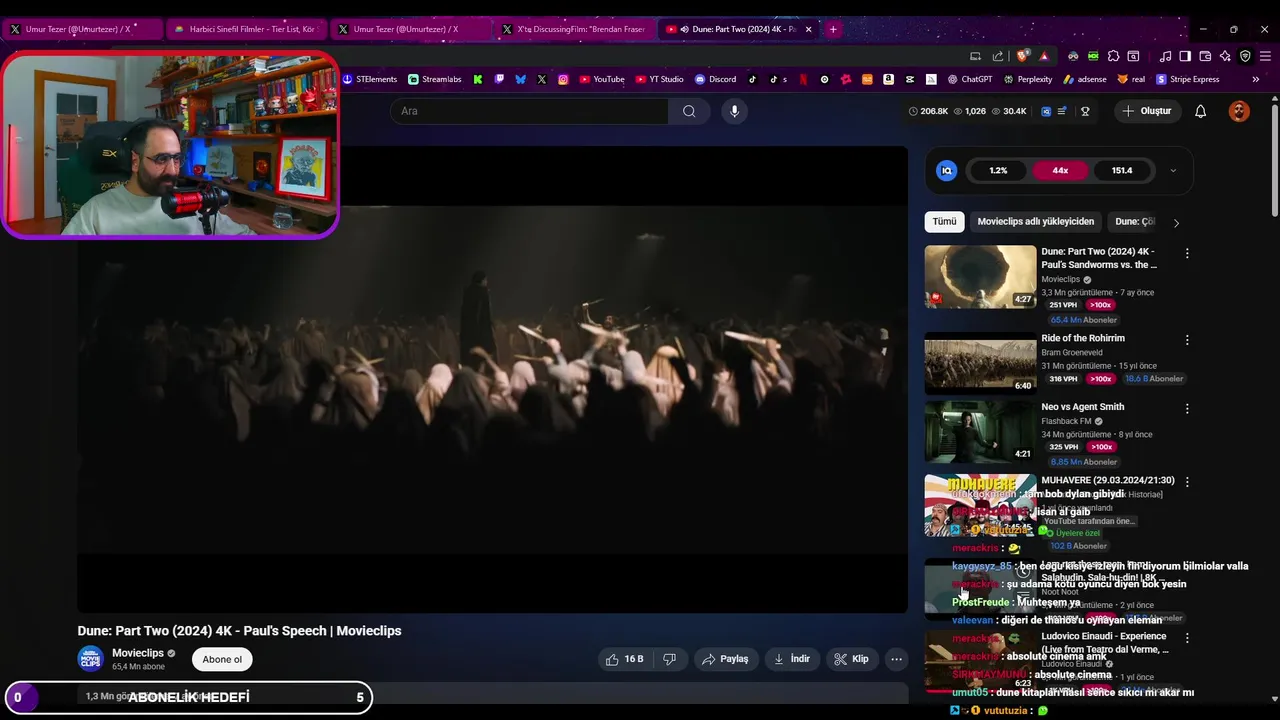The image size is (1280, 720).
Task: Like the video with 16 B likes
Action: [x=624, y=659]
